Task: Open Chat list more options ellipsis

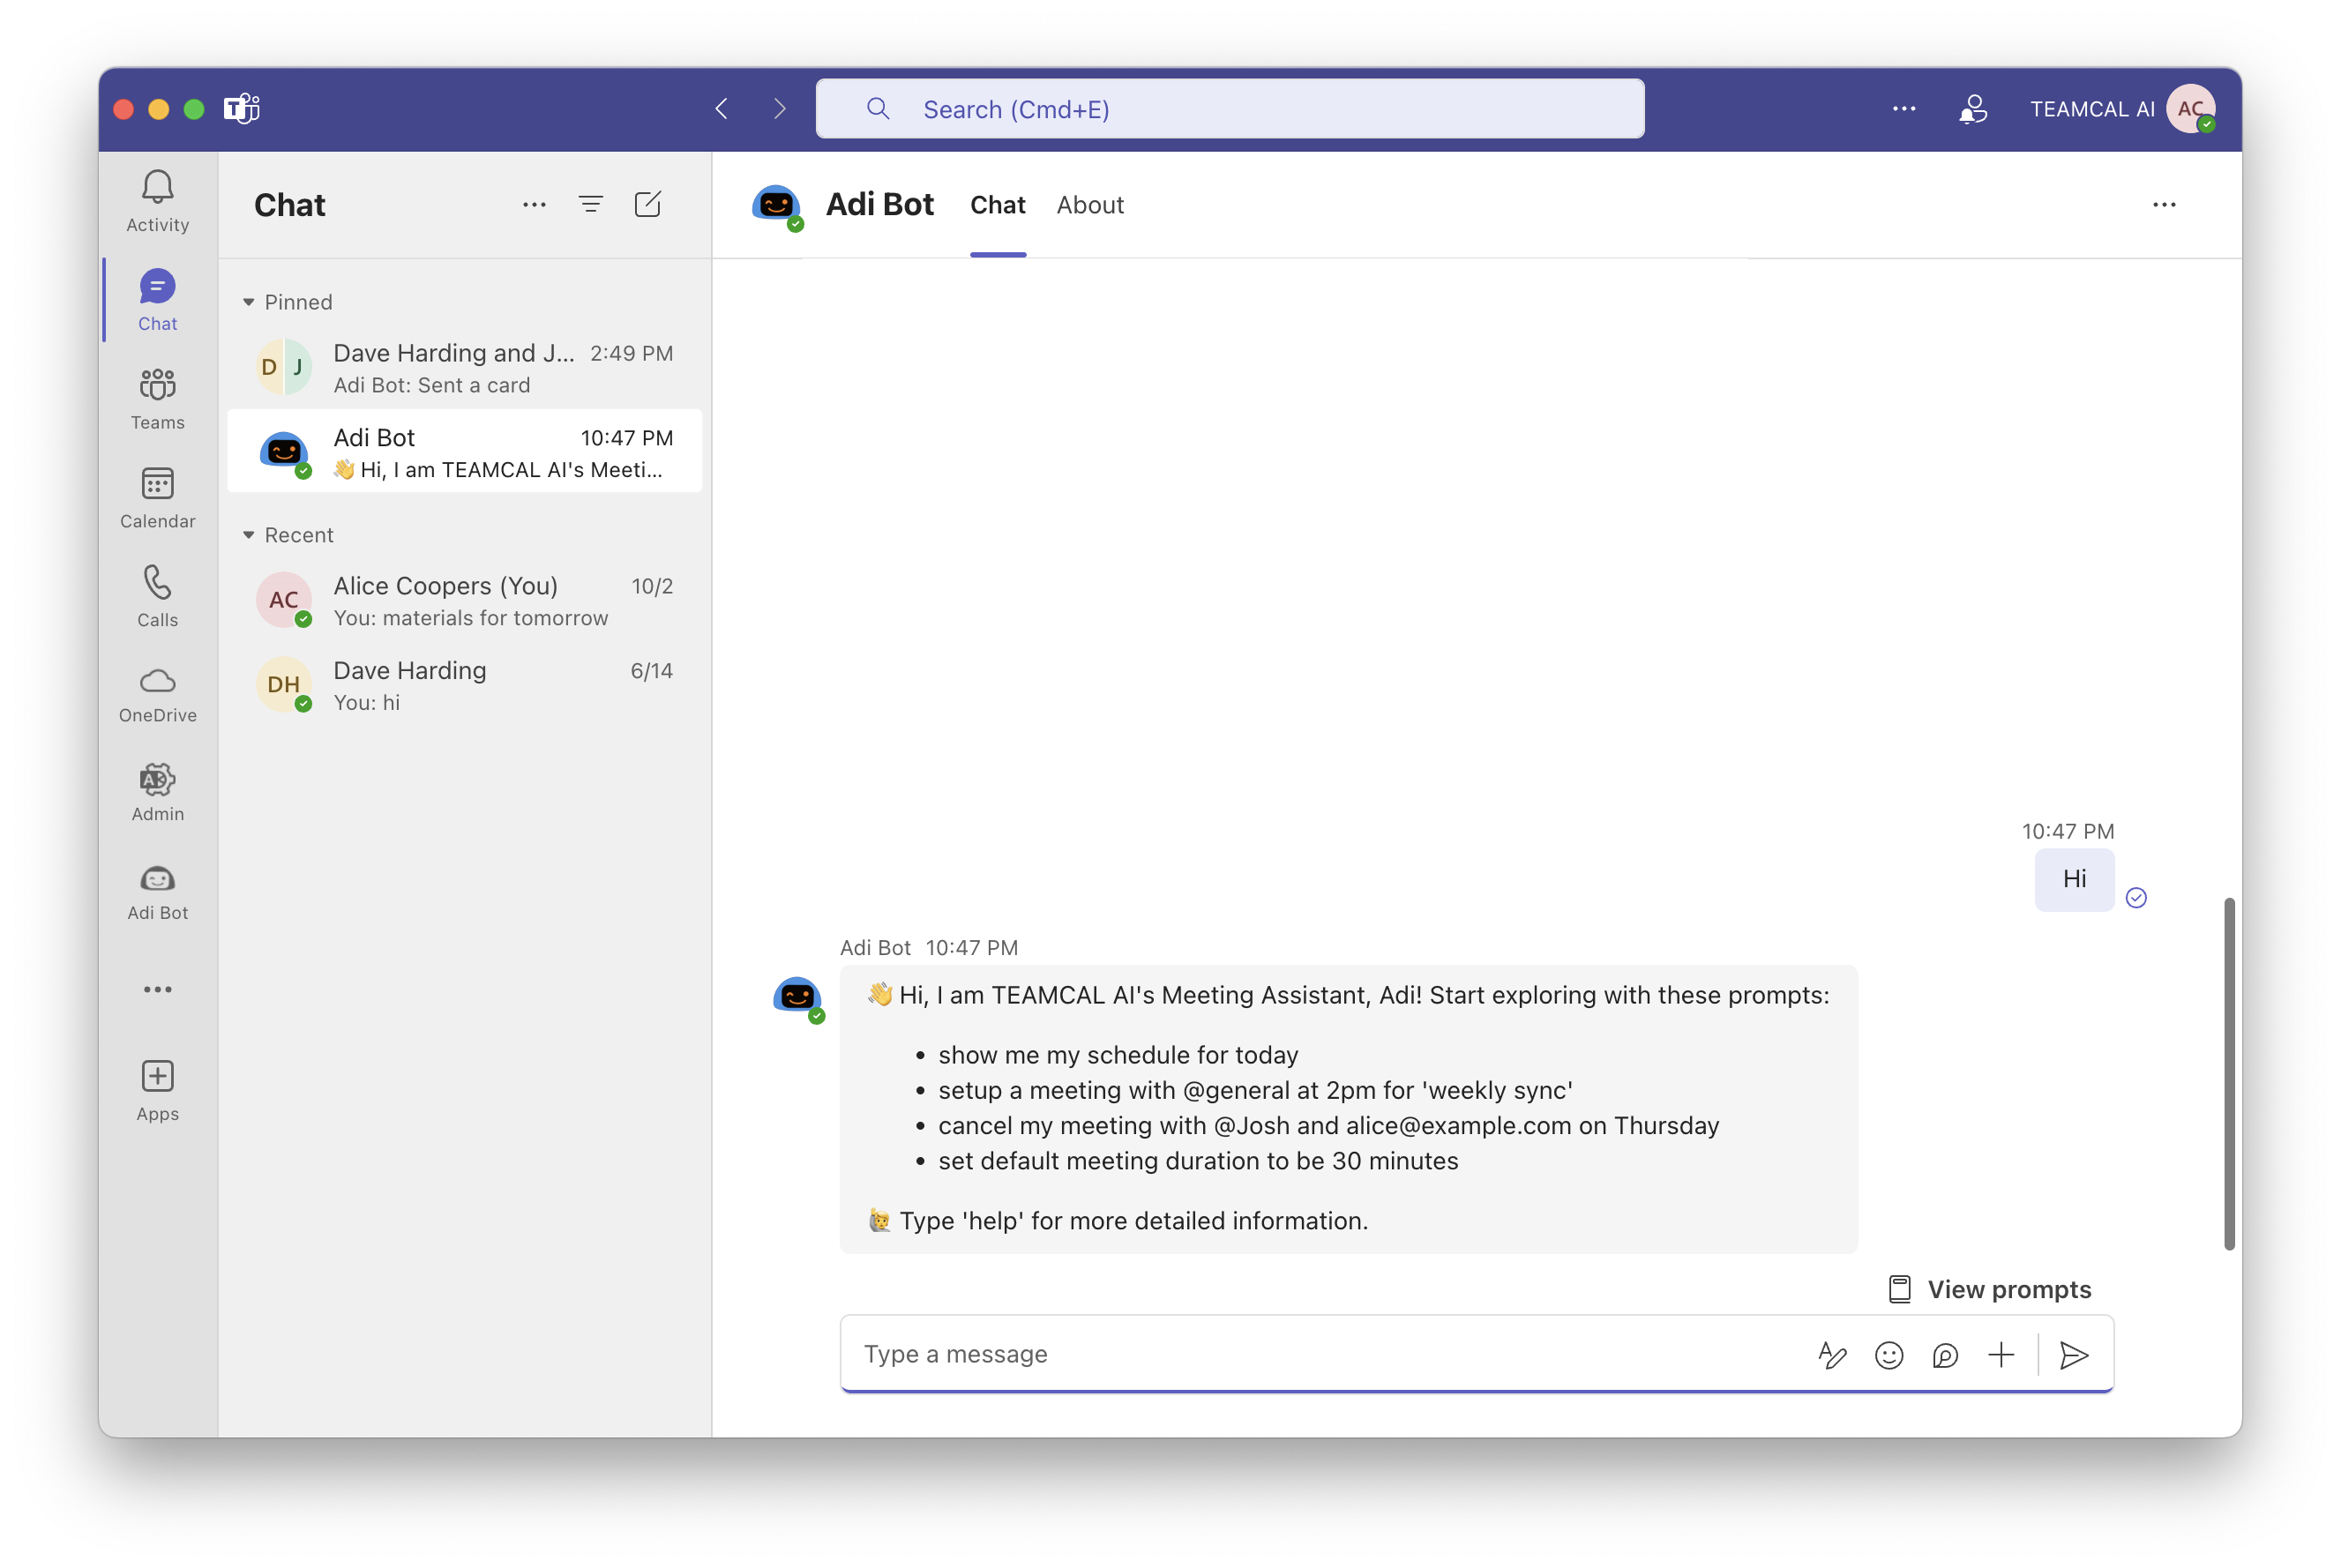Action: point(534,205)
